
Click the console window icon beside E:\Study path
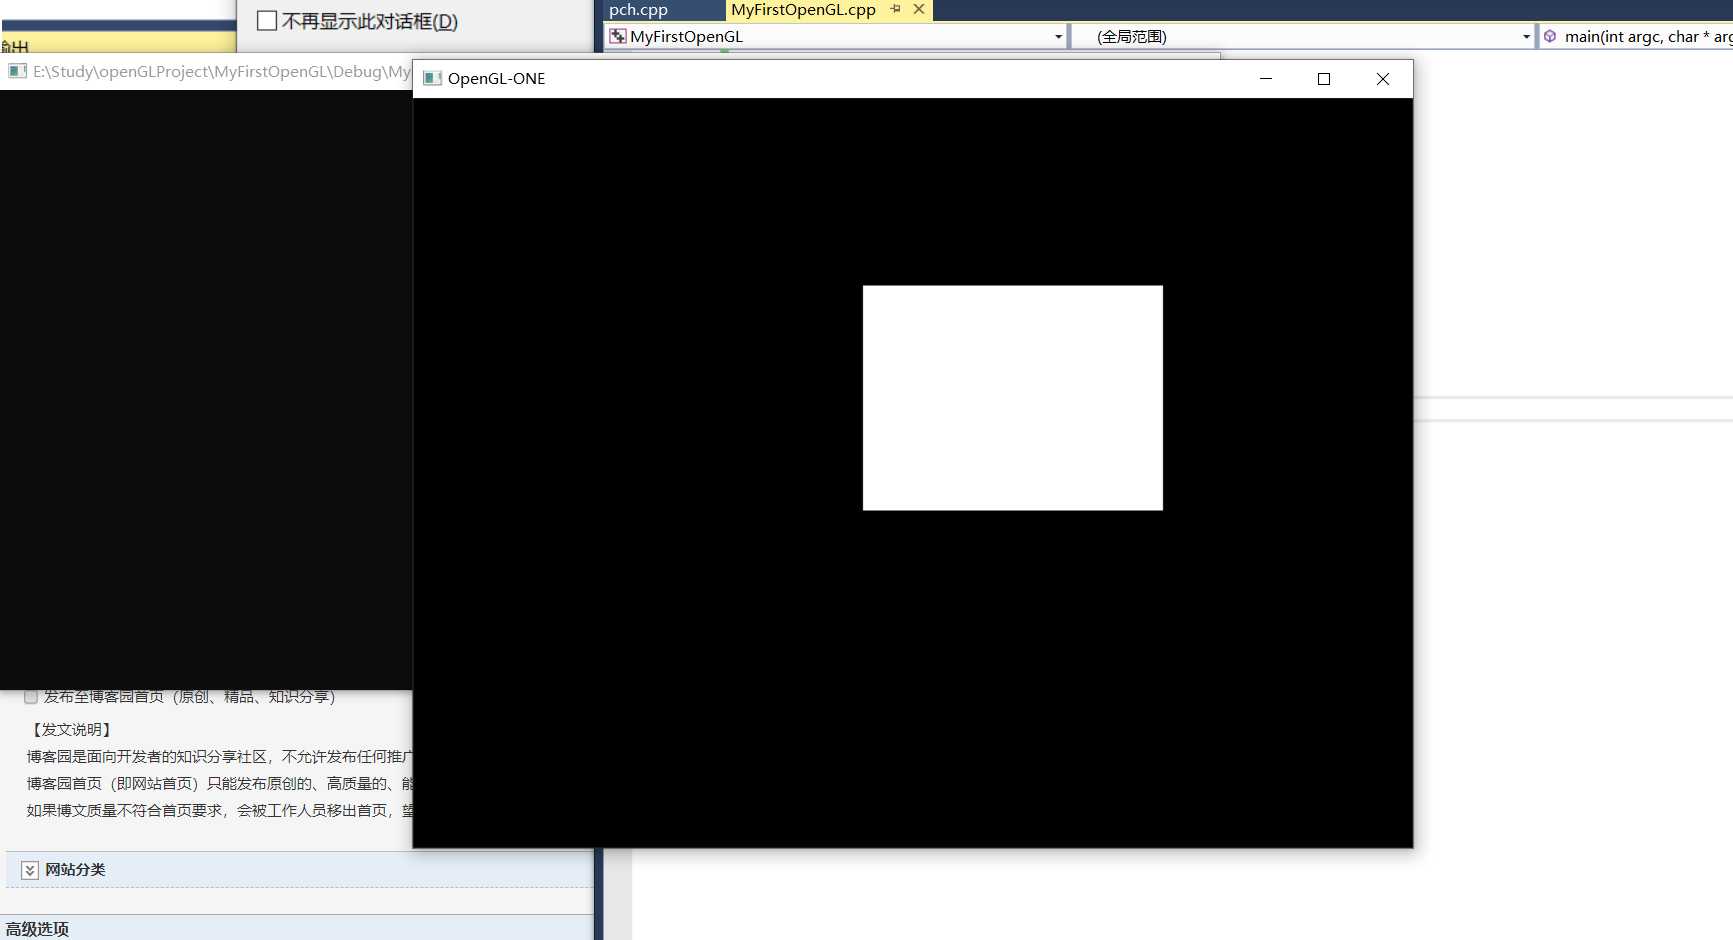[x=17, y=71]
